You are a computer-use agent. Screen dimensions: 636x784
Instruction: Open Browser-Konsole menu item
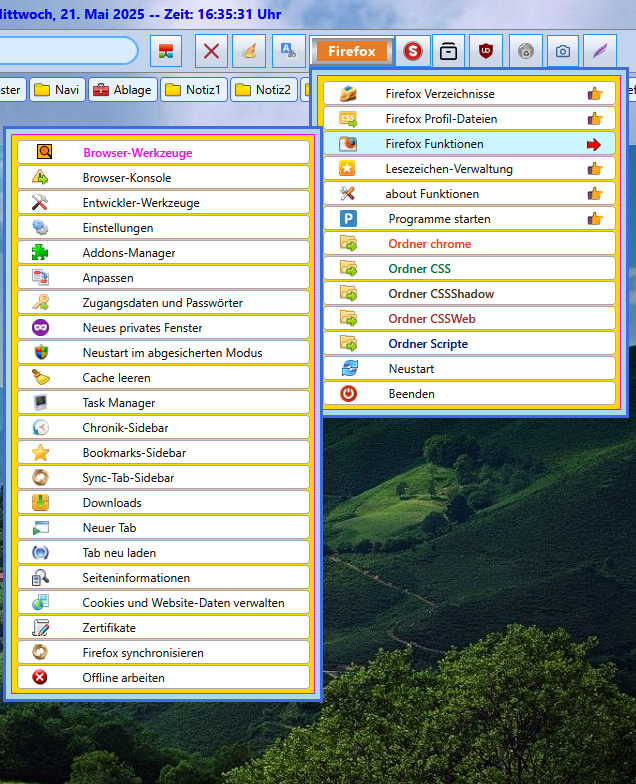163,178
